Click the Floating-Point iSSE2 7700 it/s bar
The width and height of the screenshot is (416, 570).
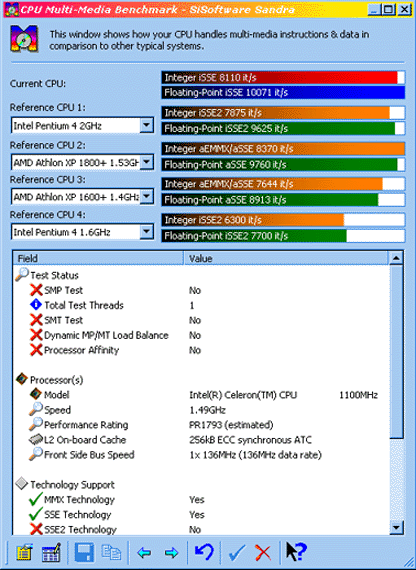pos(283,236)
